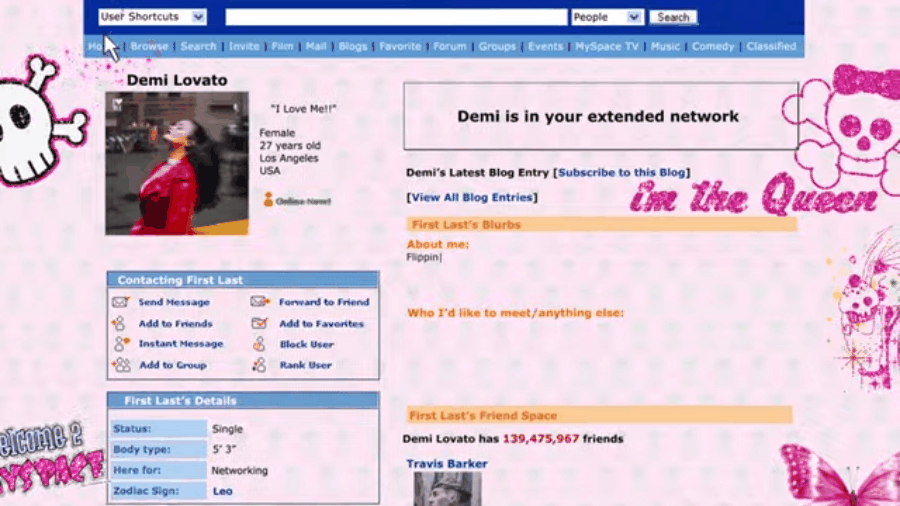This screenshot has width=900, height=506.
Task: Click the Send Message envelope icon
Action: click(121, 302)
